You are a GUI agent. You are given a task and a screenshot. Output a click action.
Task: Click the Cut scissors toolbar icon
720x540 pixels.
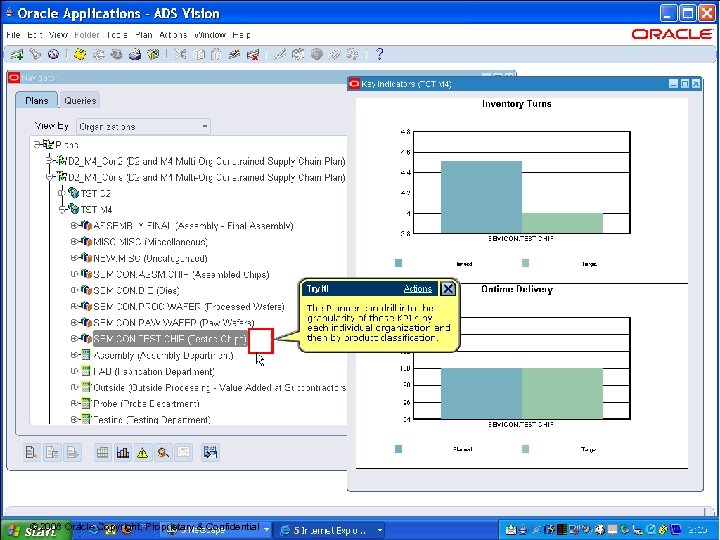180,55
